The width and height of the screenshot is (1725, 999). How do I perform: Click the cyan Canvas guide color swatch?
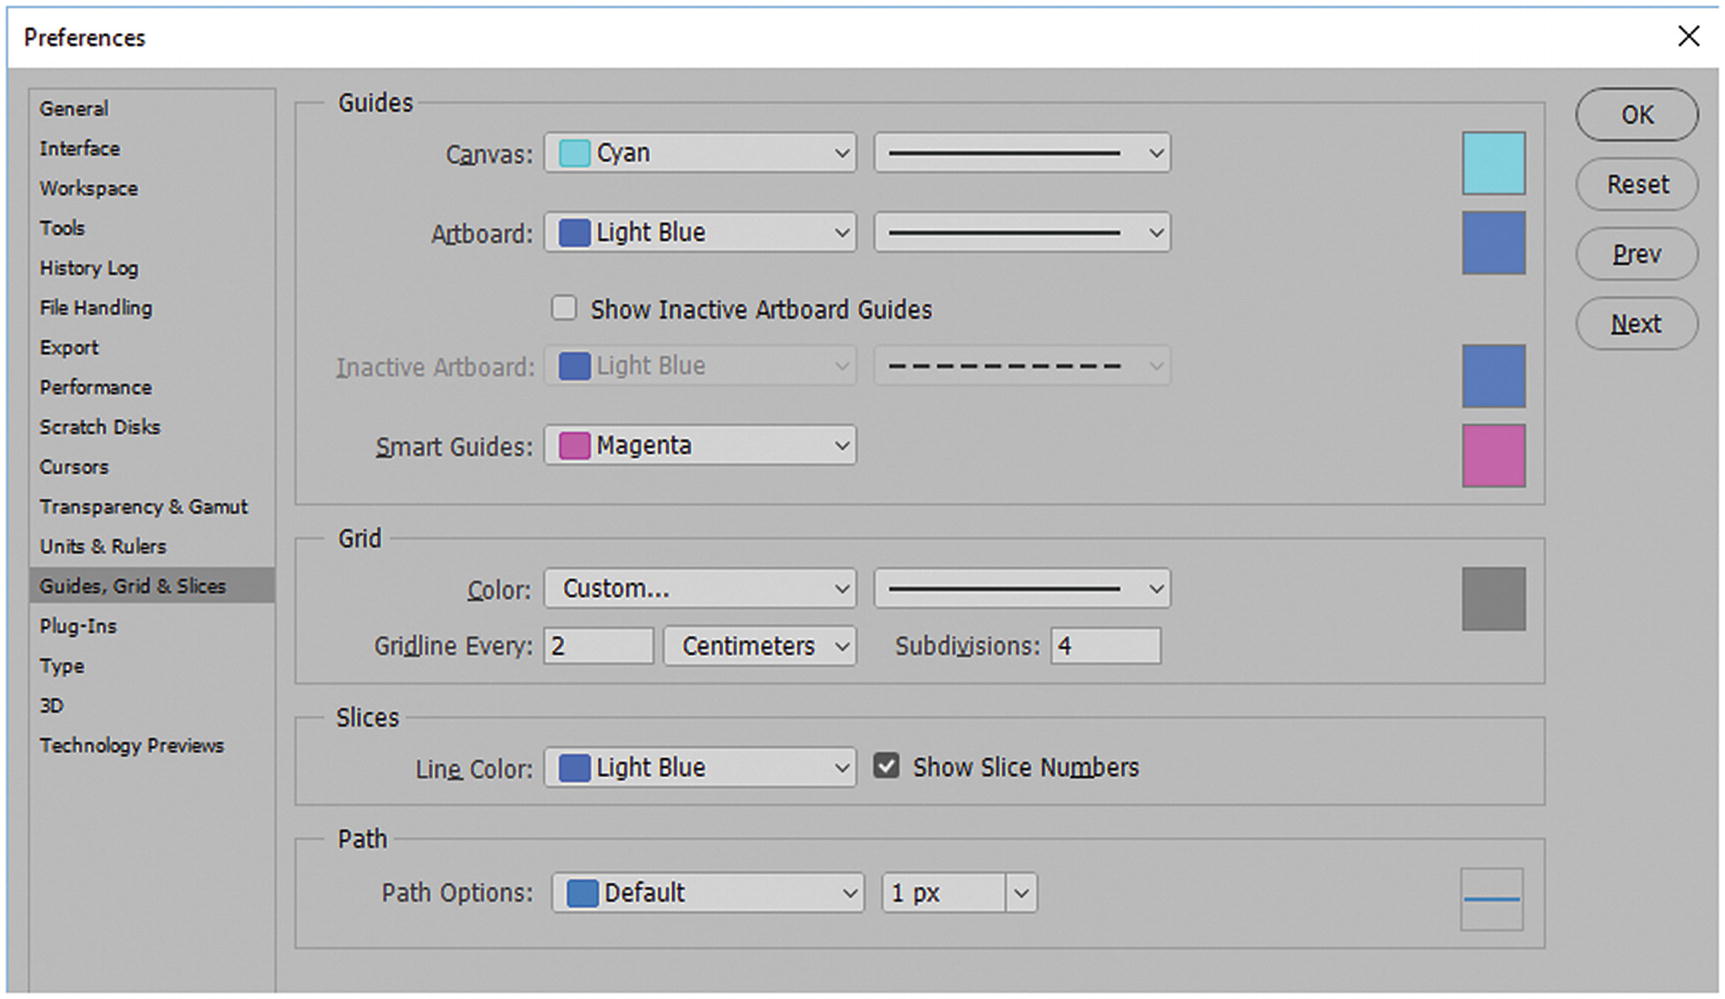1493,163
